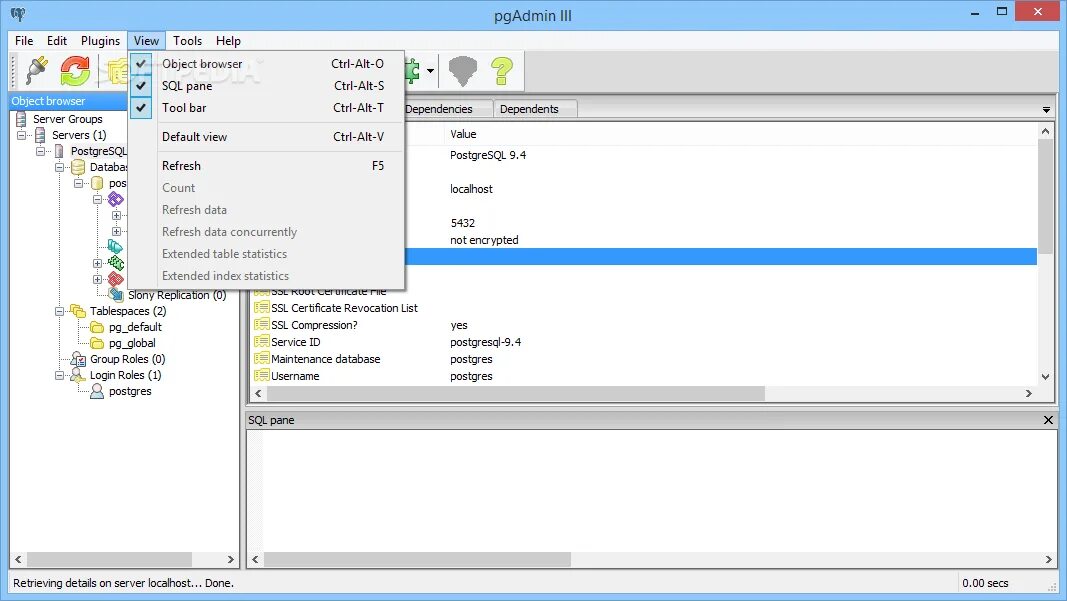This screenshot has width=1067, height=601.
Task: Open the plugins icon dropdown arrow
Action: [x=430, y=71]
